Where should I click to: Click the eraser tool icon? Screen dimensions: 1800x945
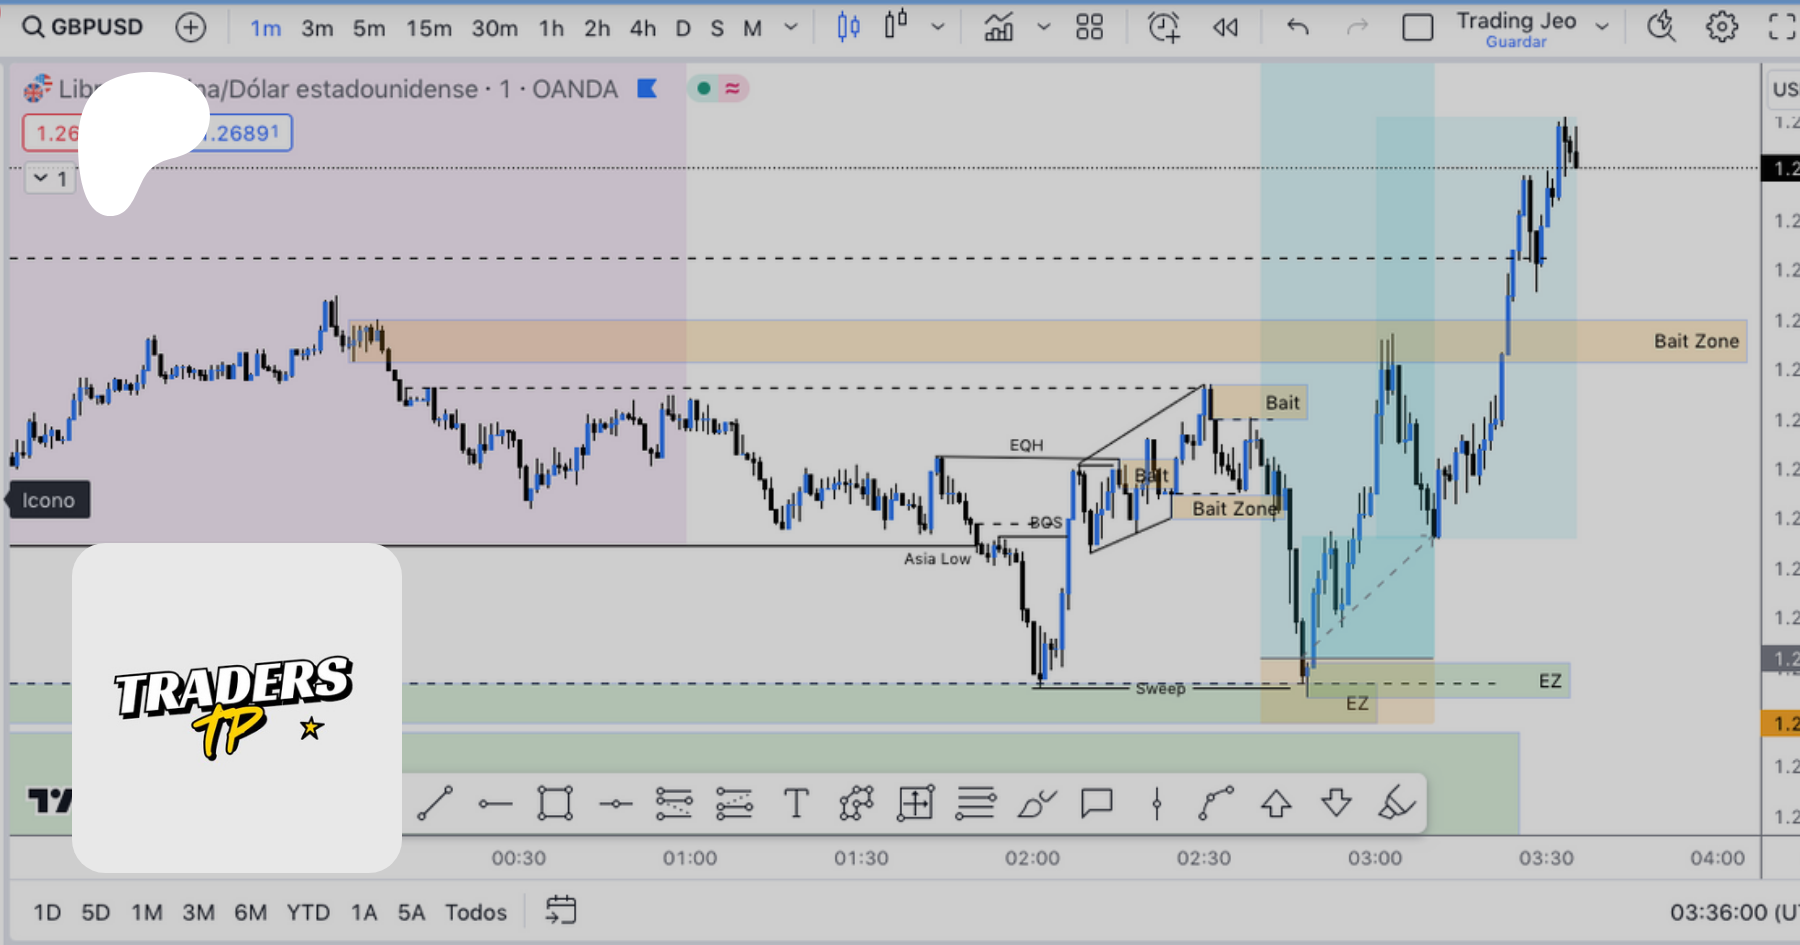(1396, 803)
